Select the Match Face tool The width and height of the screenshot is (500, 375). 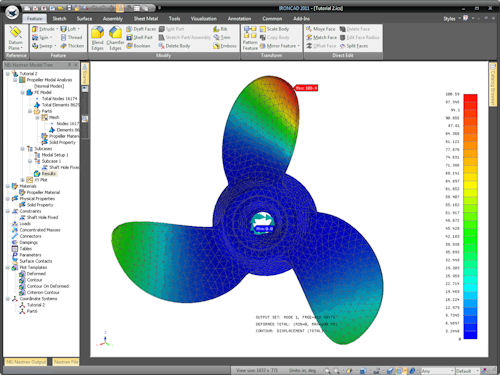point(321,37)
